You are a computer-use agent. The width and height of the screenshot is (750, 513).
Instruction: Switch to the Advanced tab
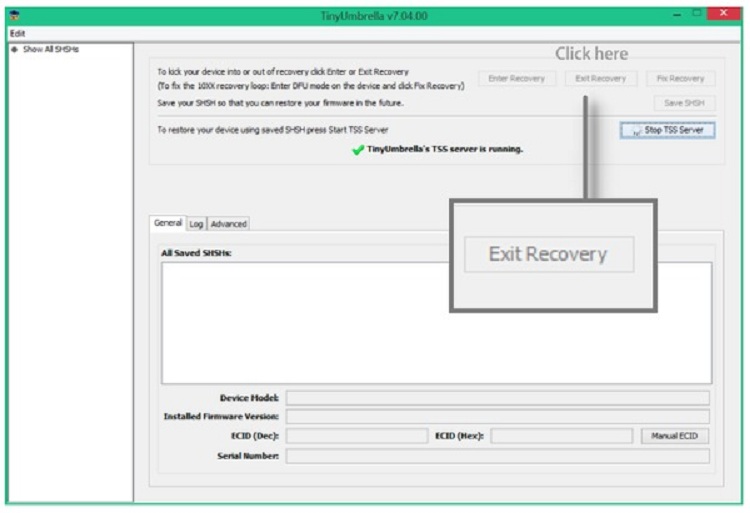pos(228,224)
